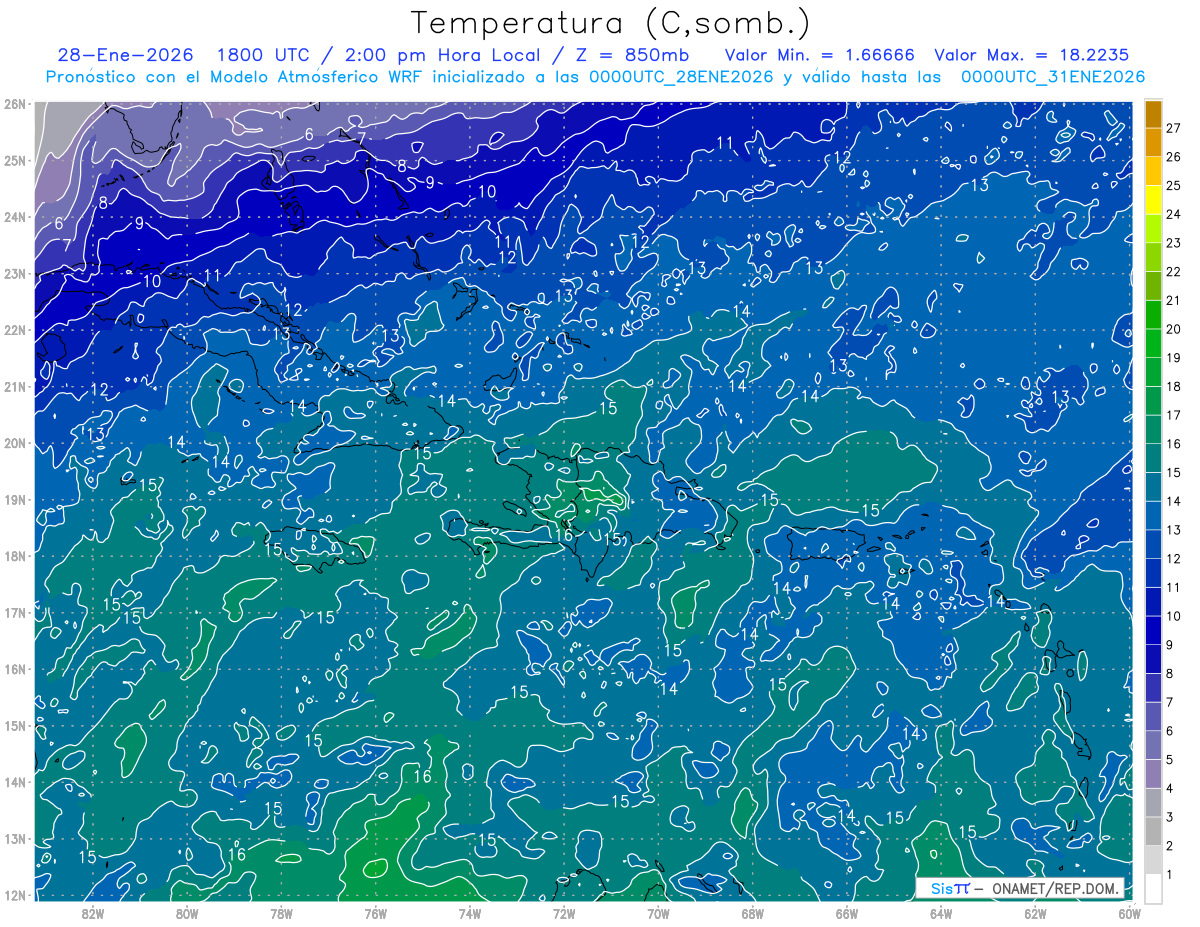Click the '26N' latitude label
1200x927 pixels.
click(14, 104)
